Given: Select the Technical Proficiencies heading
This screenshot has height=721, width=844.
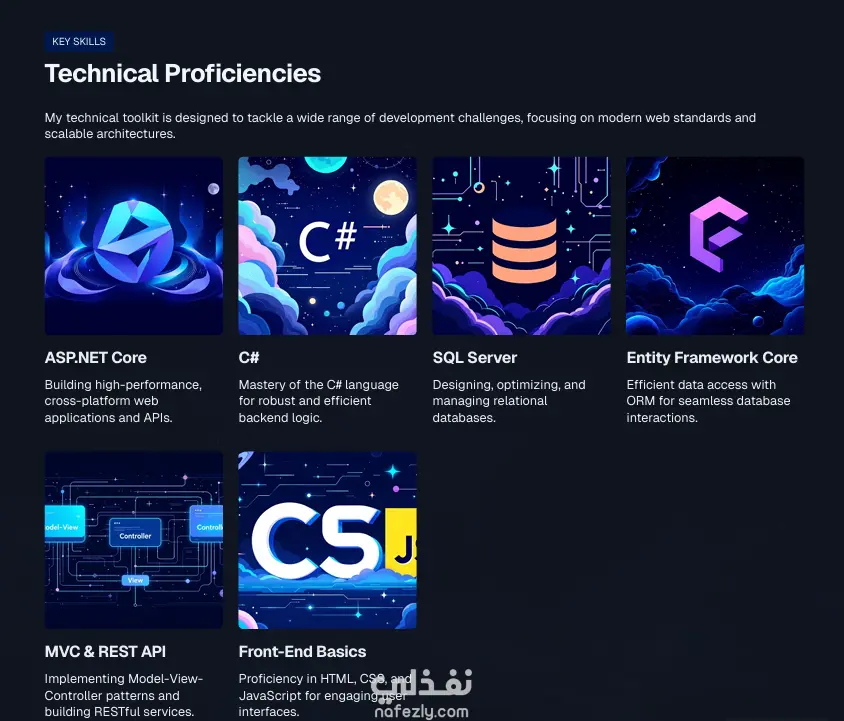Looking at the screenshot, I should point(182,73).
